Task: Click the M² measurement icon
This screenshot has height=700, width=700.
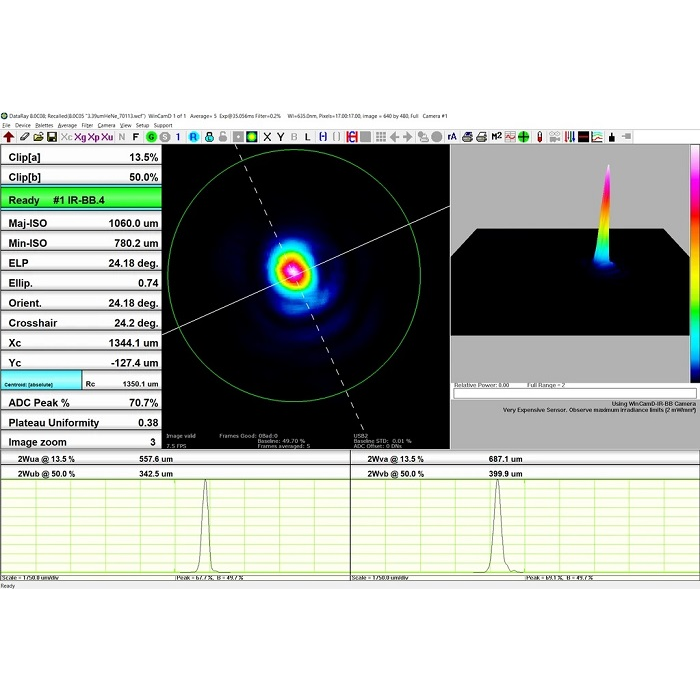Action: coord(496,137)
